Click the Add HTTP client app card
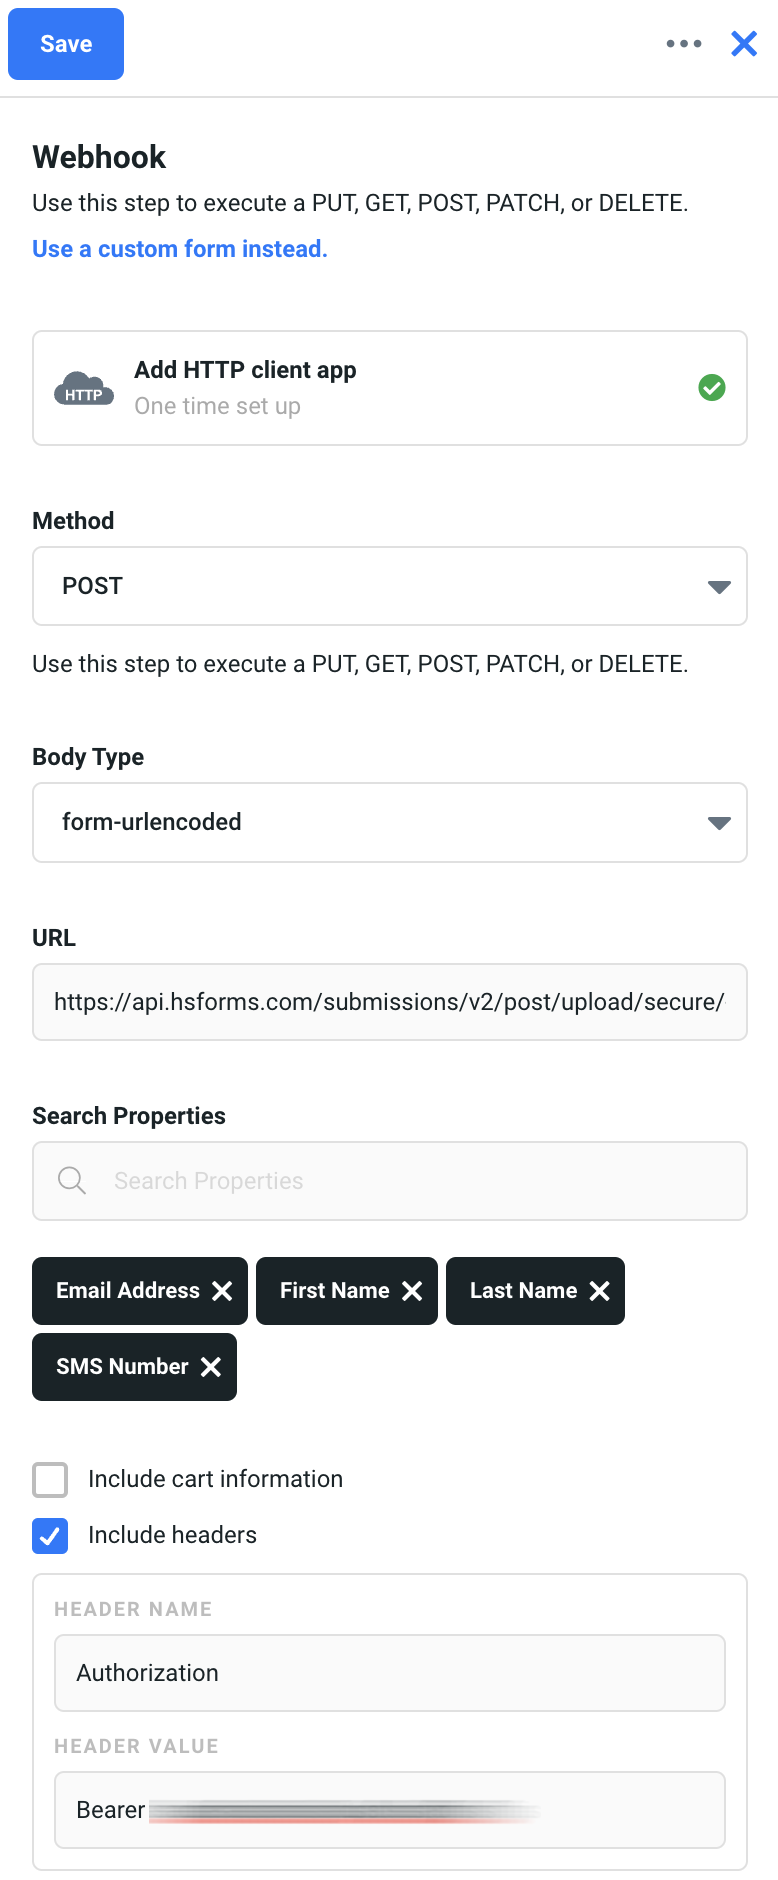This screenshot has height=1880, width=778. point(390,388)
